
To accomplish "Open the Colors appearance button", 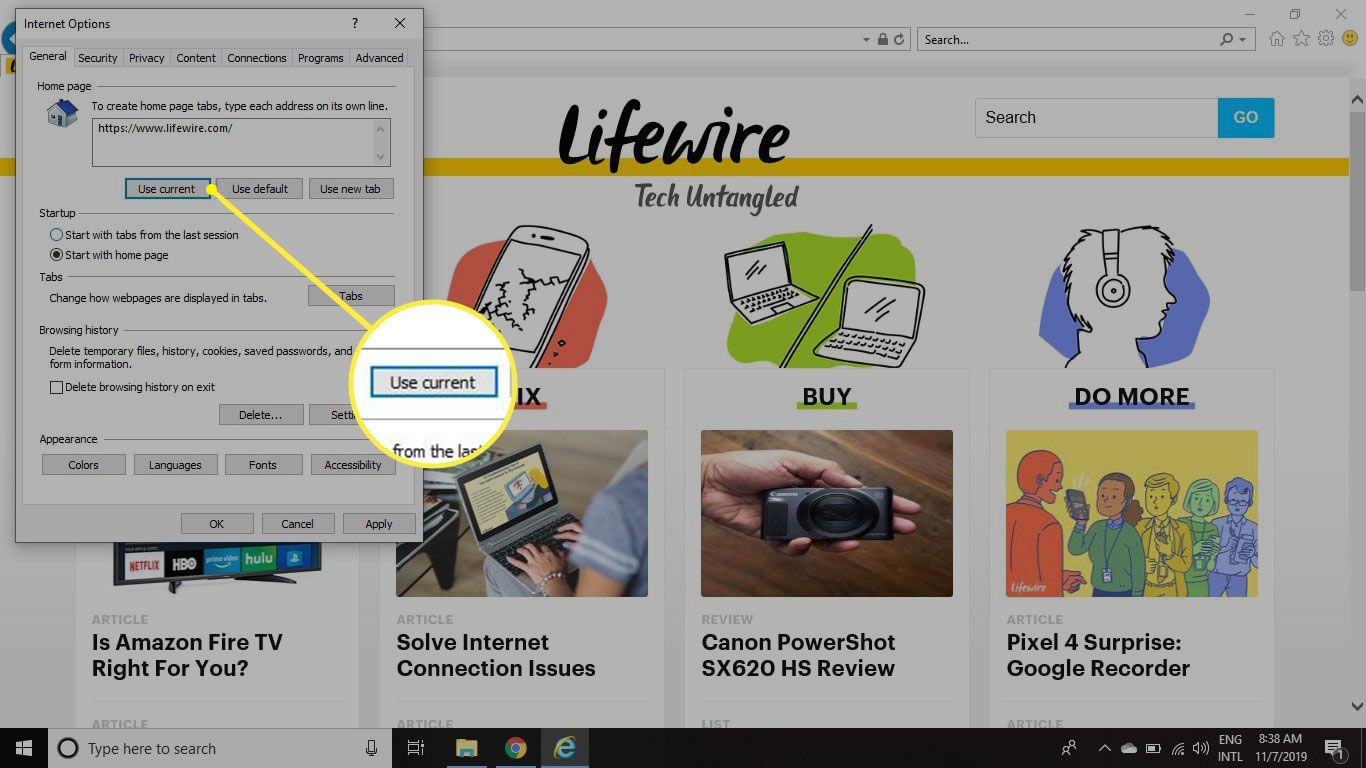I will (84, 465).
